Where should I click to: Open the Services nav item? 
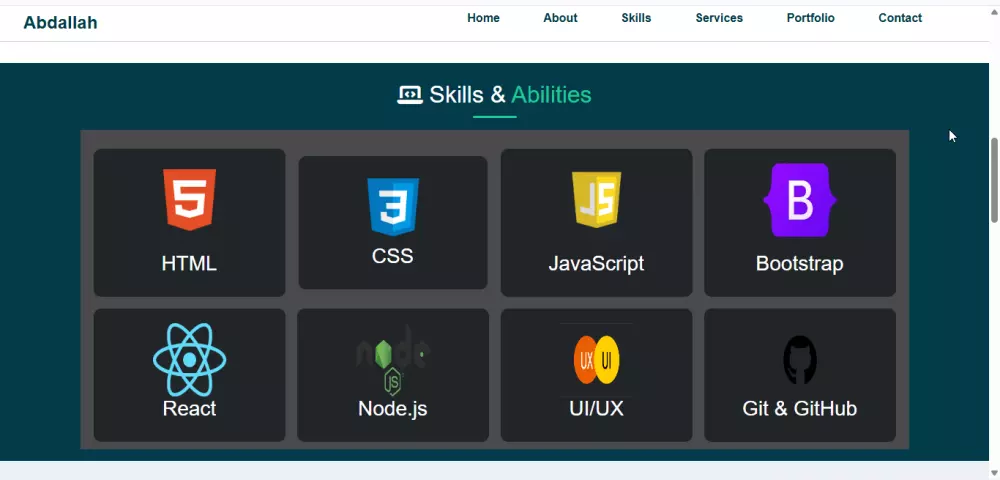(x=719, y=18)
